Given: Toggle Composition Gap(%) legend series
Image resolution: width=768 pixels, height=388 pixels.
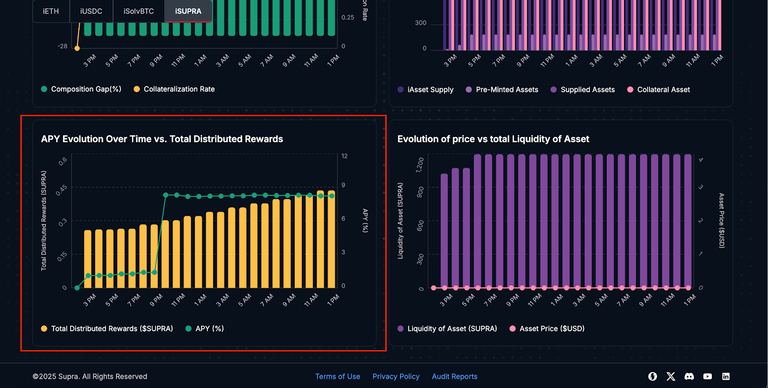Looking at the screenshot, I should (81, 89).
